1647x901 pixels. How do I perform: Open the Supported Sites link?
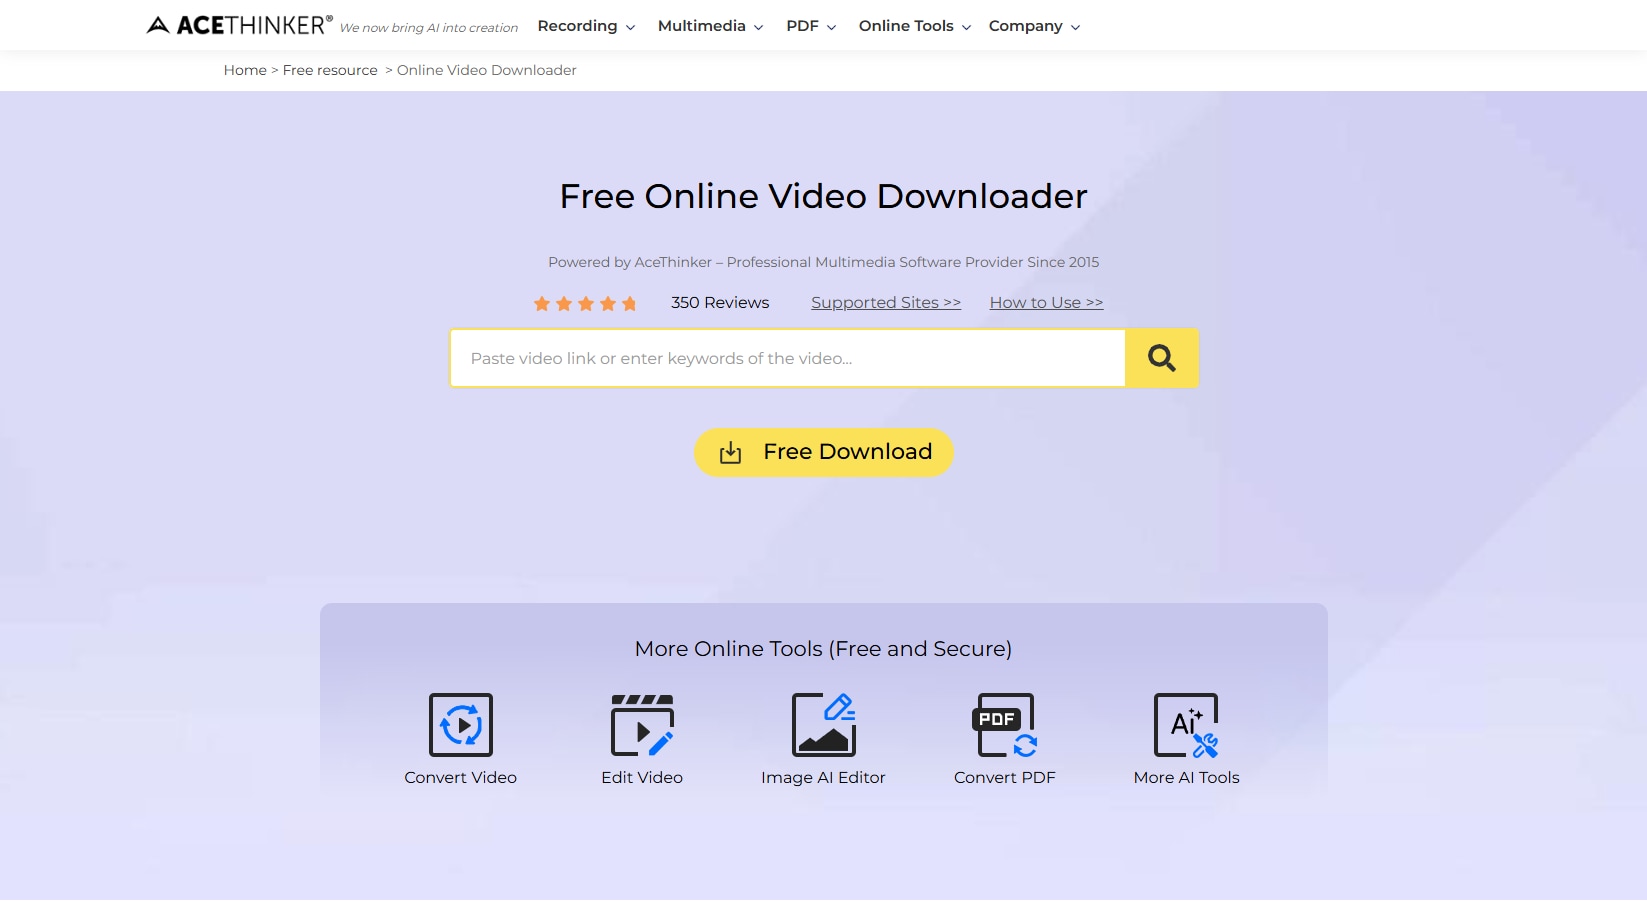coord(886,302)
